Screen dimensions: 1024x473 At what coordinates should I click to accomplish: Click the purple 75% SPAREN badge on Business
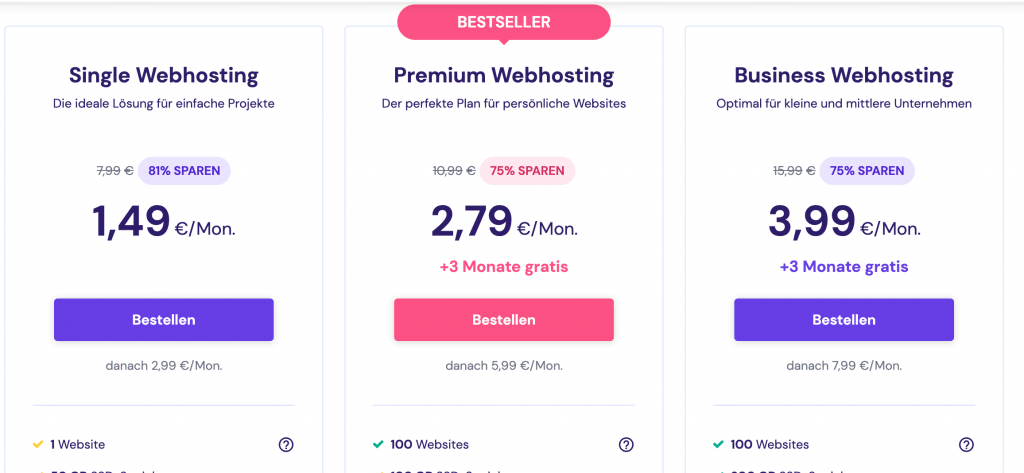pyautogui.click(x=866, y=171)
